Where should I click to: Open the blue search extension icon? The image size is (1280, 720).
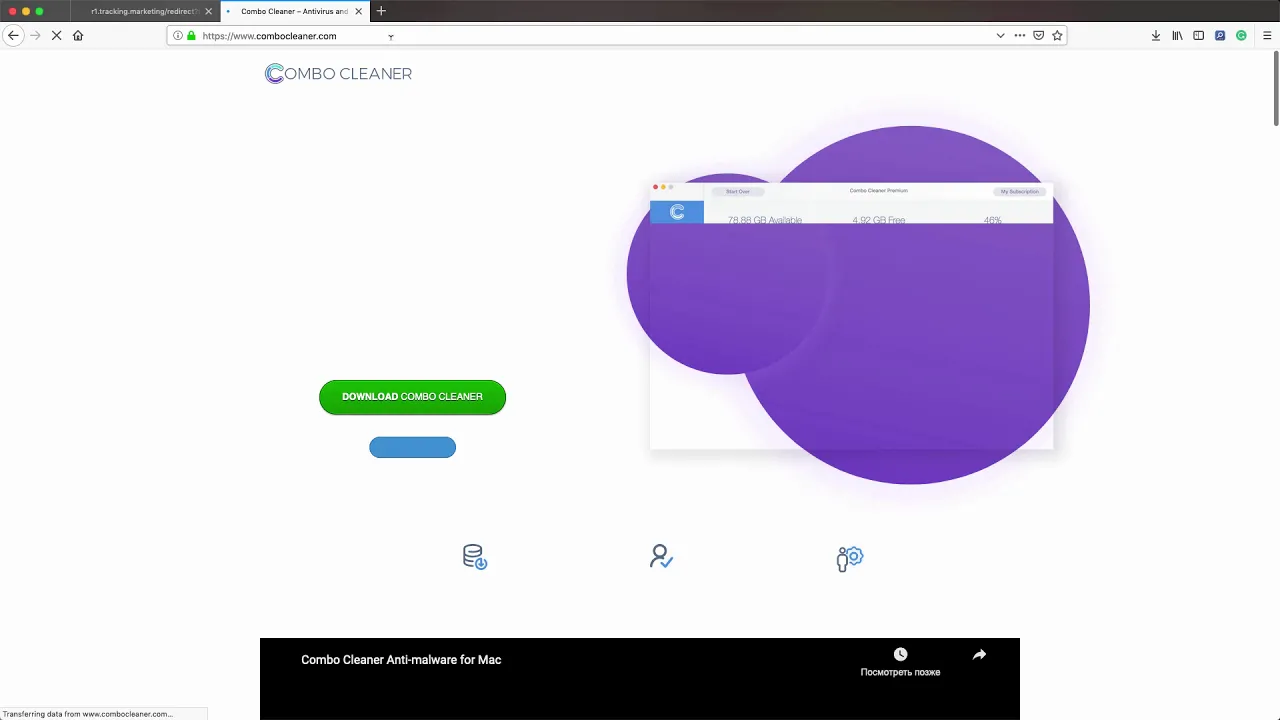[1220, 35]
